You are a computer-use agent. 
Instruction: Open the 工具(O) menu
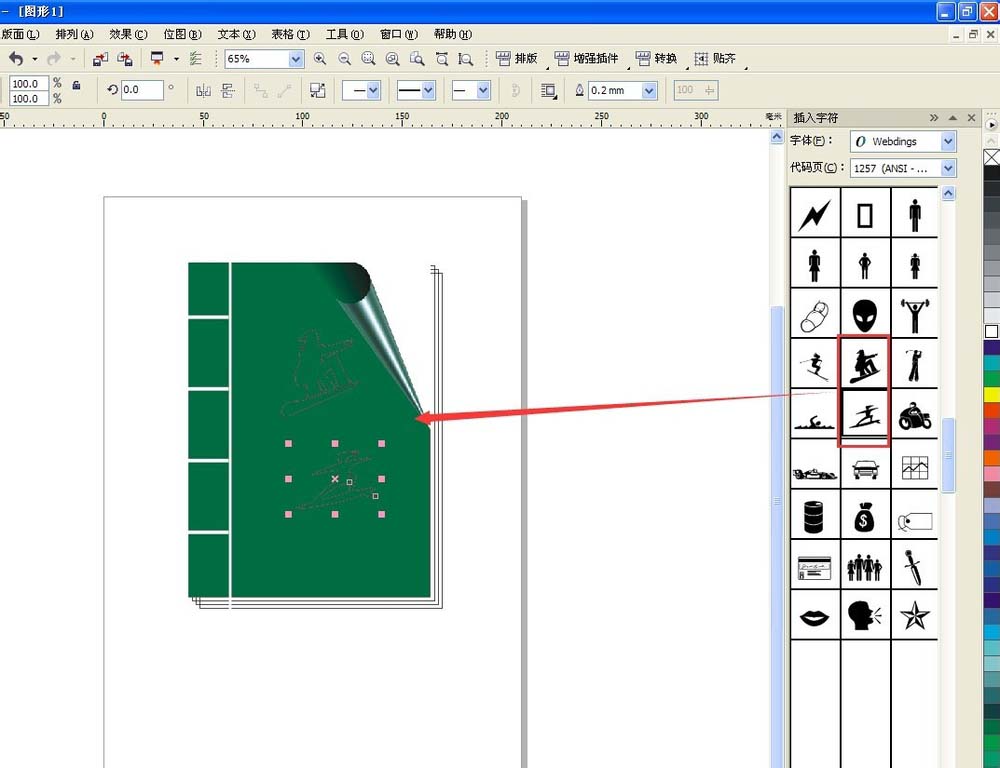click(x=345, y=34)
